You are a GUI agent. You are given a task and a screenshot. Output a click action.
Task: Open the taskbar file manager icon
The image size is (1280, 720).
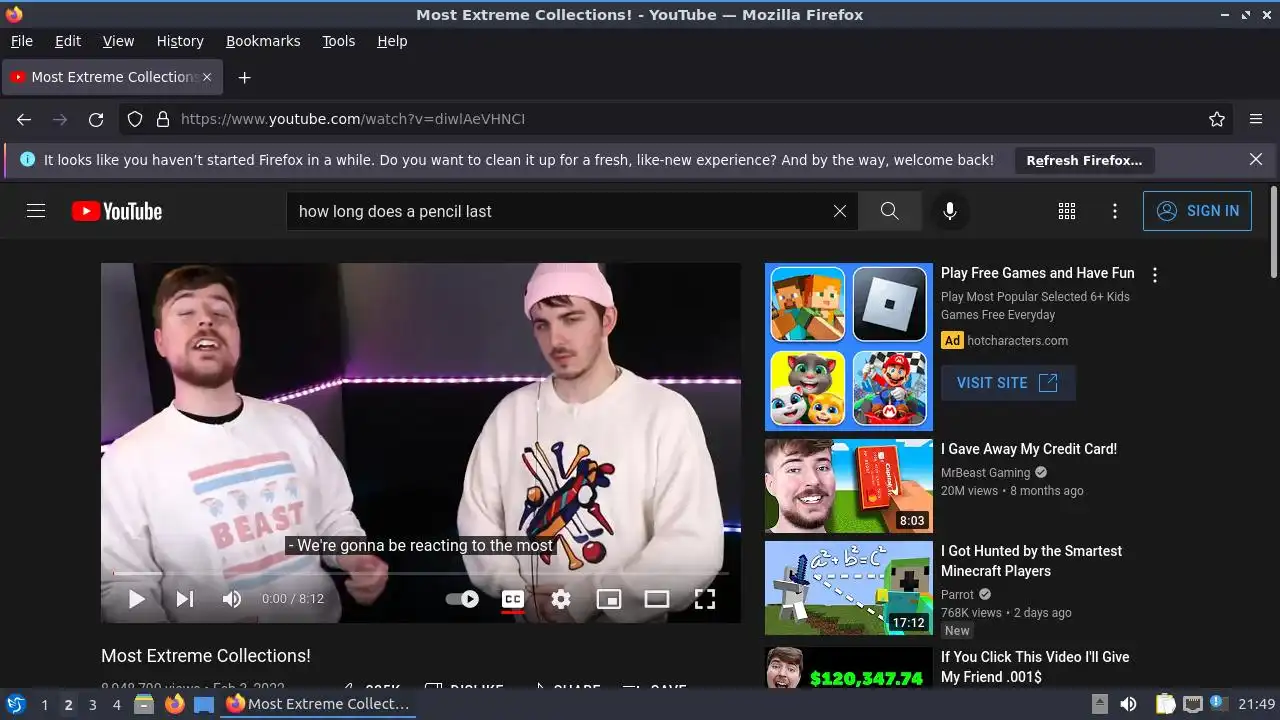(x=144, y=704)
